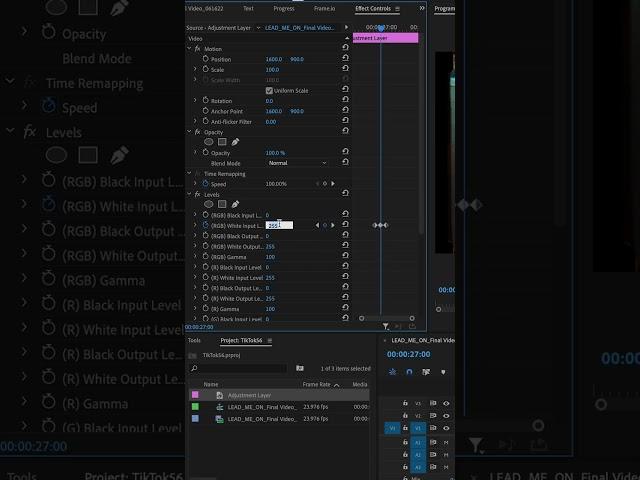Toggle stopwatch for (RGB) White Input Level

[x=206, y=225]
